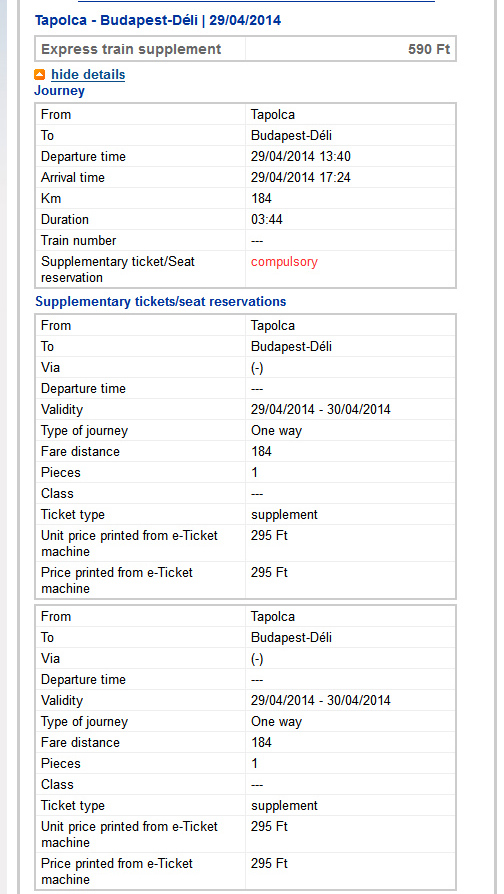The width and height of the screenshot is (504, 894).
Task: Select 'supplement' ticket type in first table
Action: click(284, 514)
